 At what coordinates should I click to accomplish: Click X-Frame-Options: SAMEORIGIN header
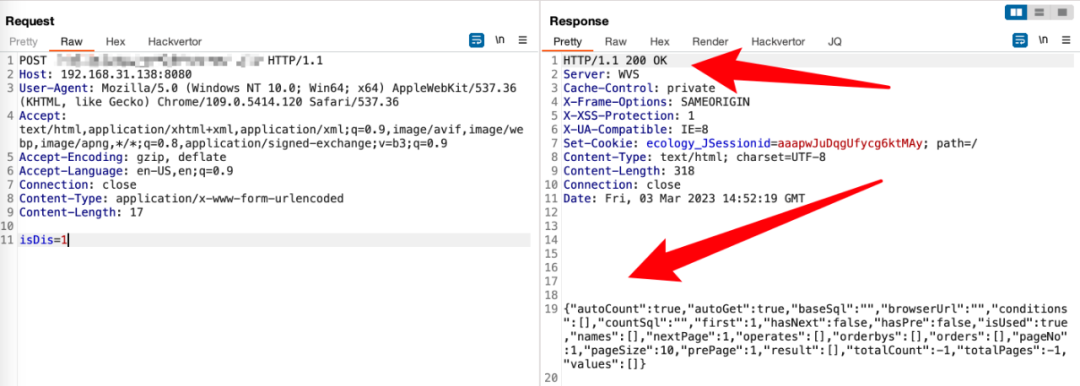click(x=656, y=102)
